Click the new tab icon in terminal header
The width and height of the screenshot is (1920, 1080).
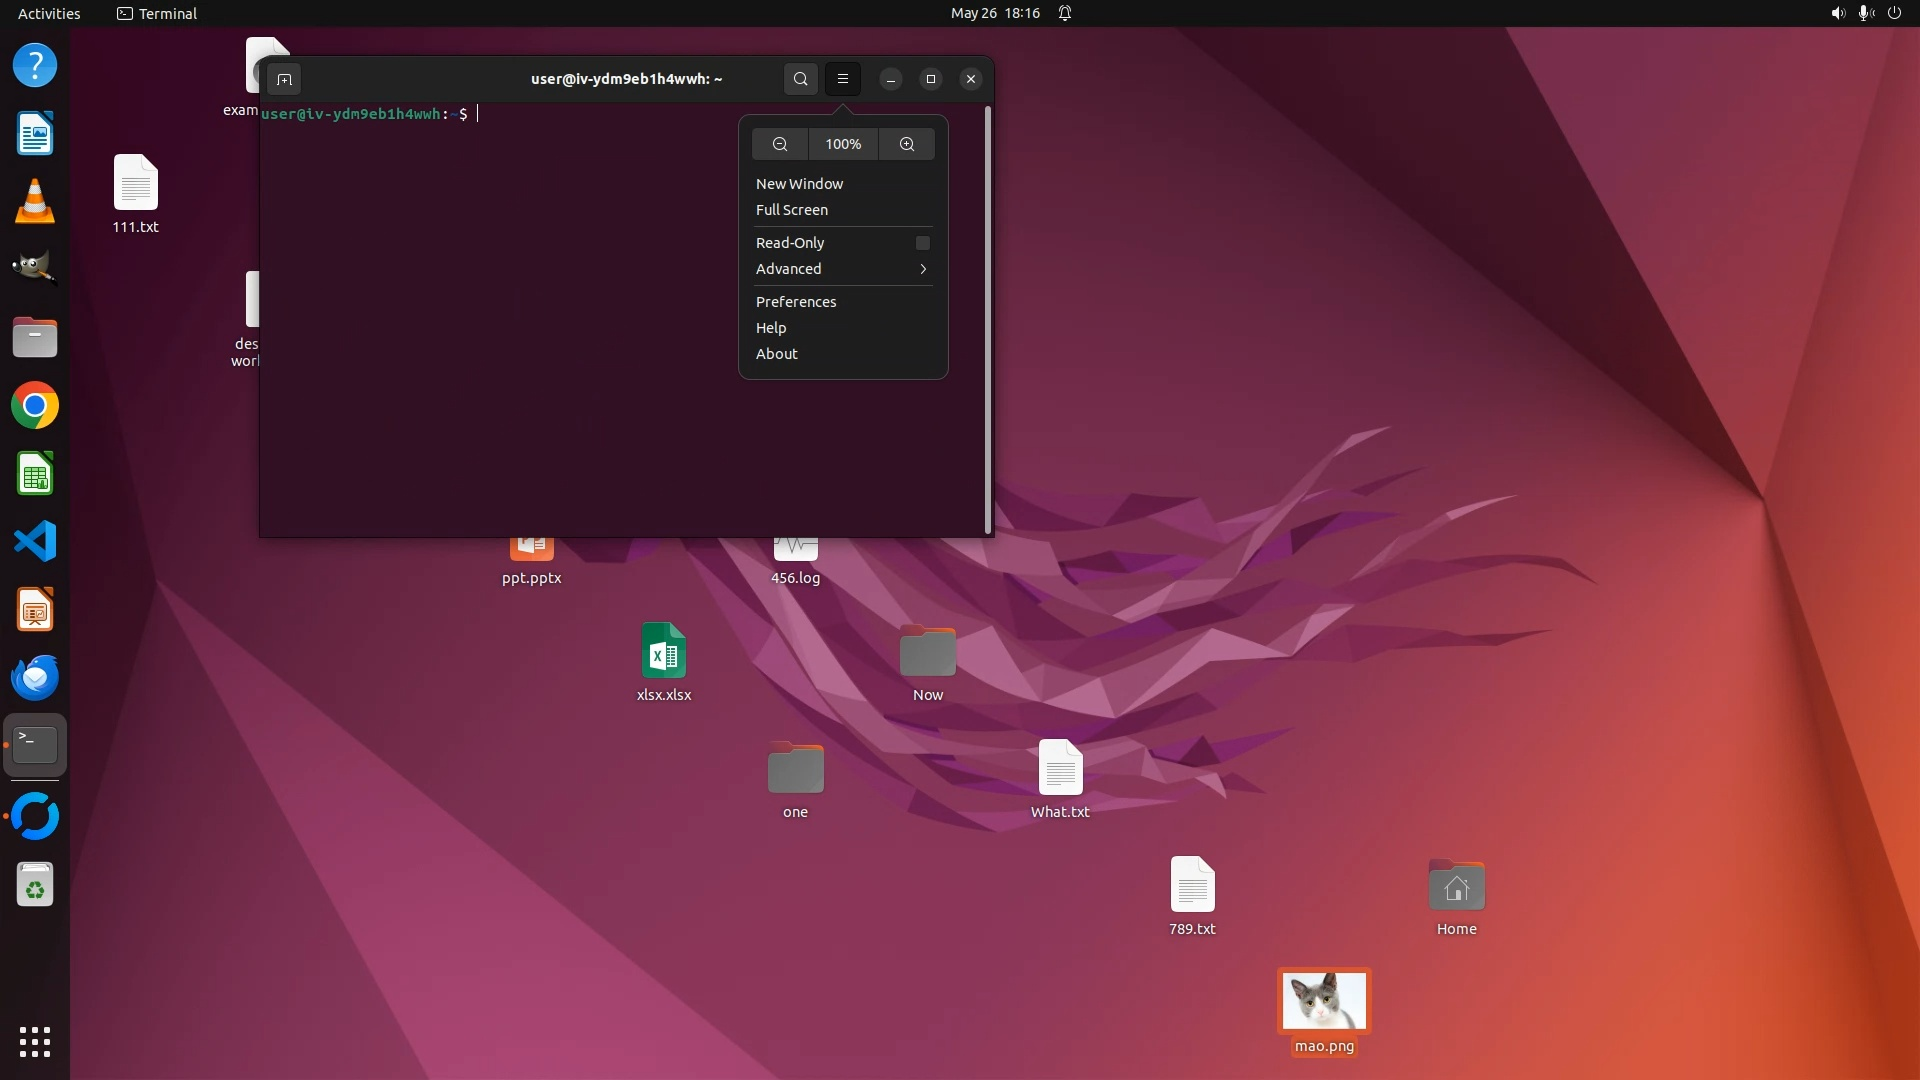click(284, 79)
